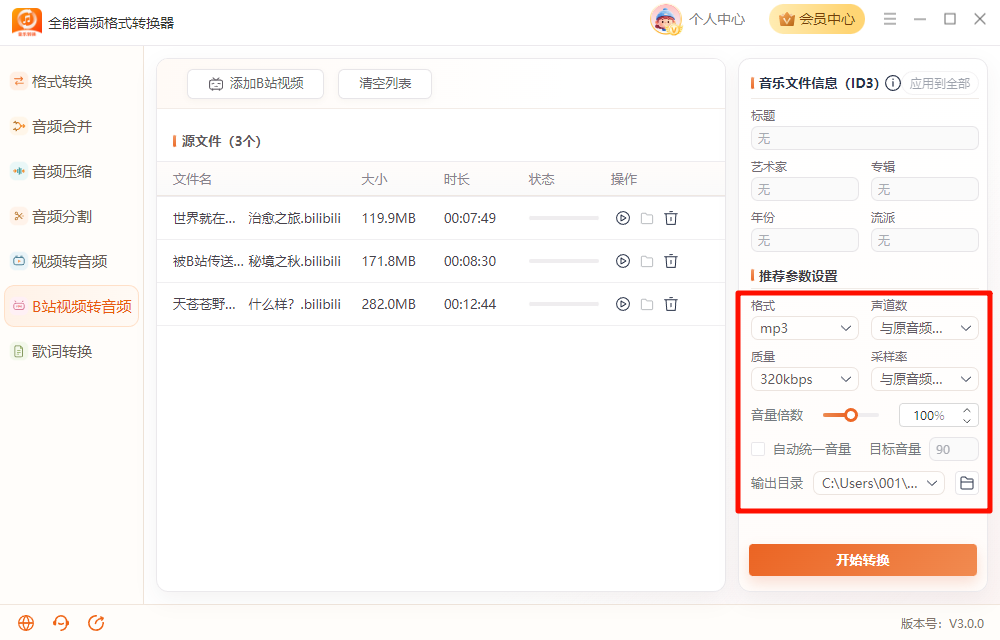1000x640 pixels.
Task: Enable 自动统一音量 checkbox
Action: pyautogui.click(x=758, y=449)
